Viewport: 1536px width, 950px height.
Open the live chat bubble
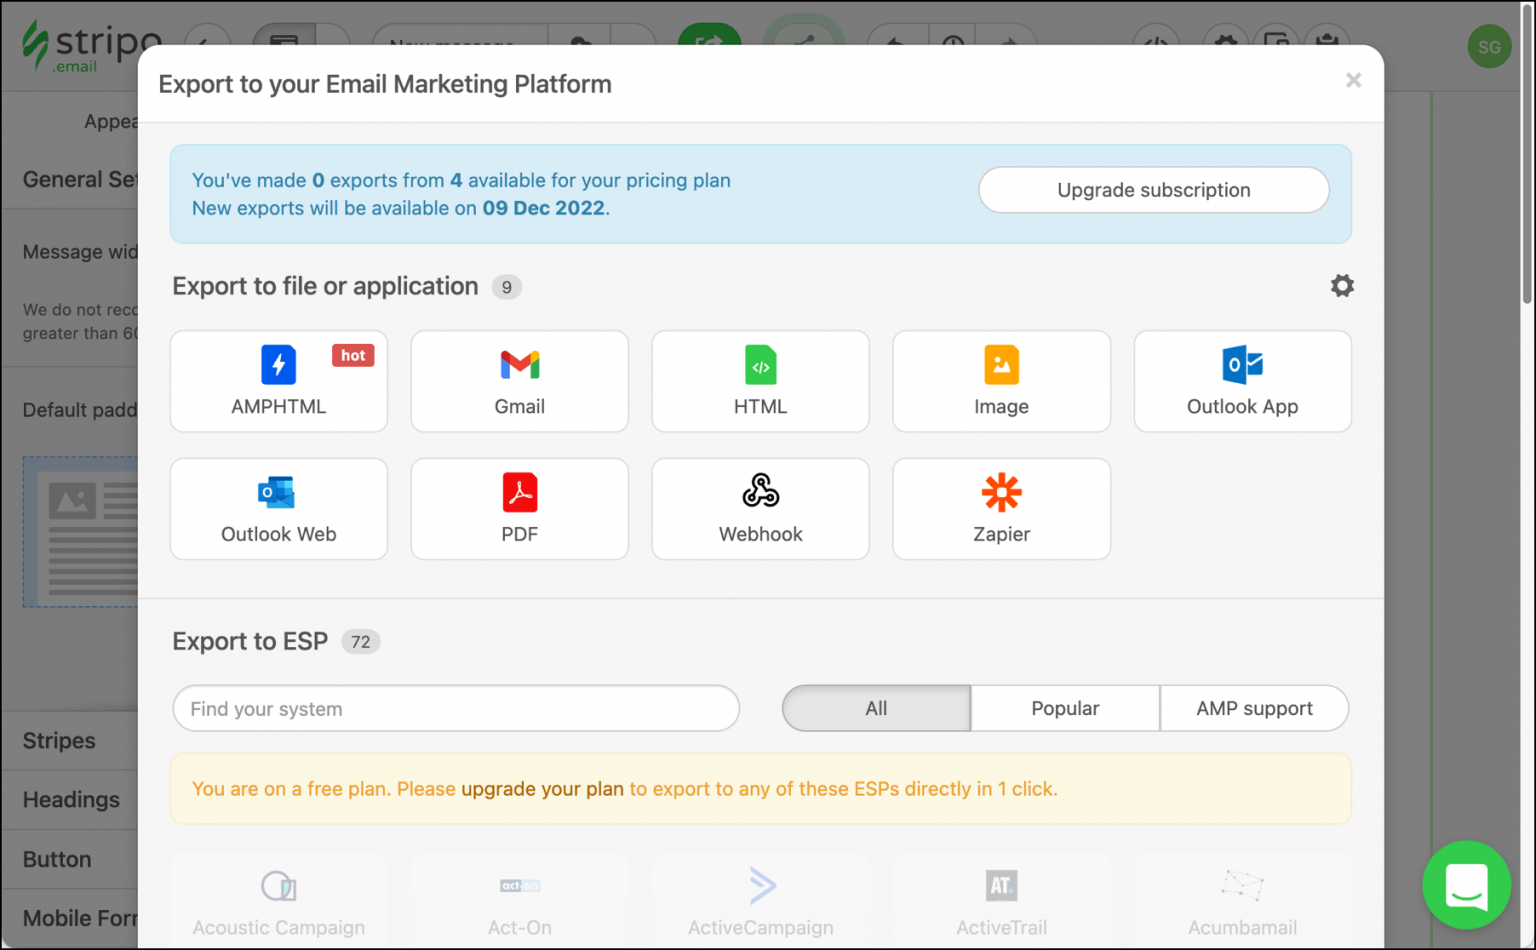click(1466, 884)
